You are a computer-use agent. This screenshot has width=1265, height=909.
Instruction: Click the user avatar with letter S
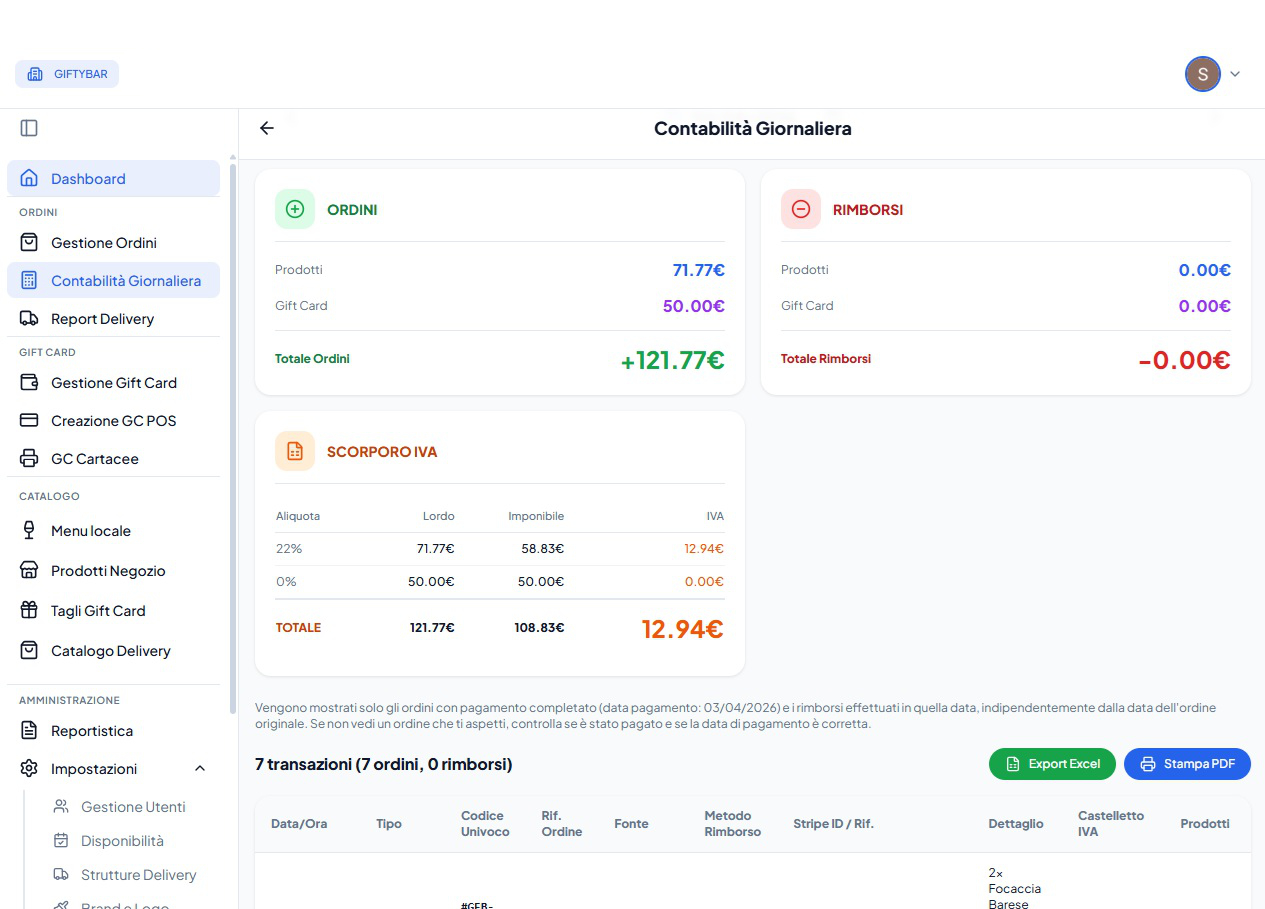1203,74
